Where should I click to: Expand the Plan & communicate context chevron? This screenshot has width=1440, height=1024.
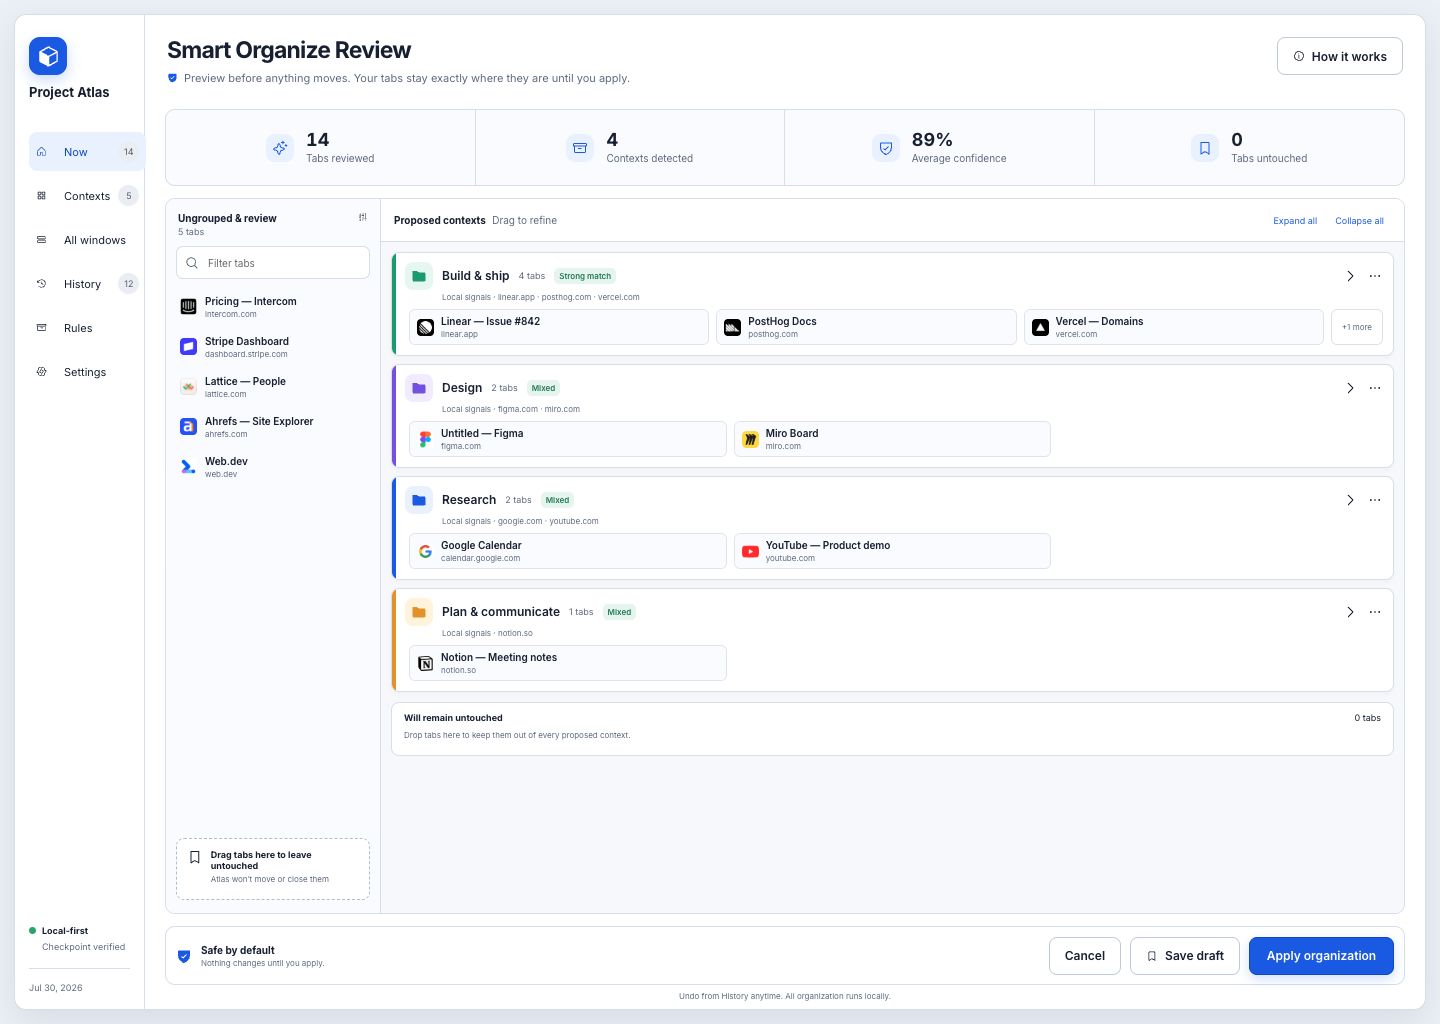click(1350, 612)
